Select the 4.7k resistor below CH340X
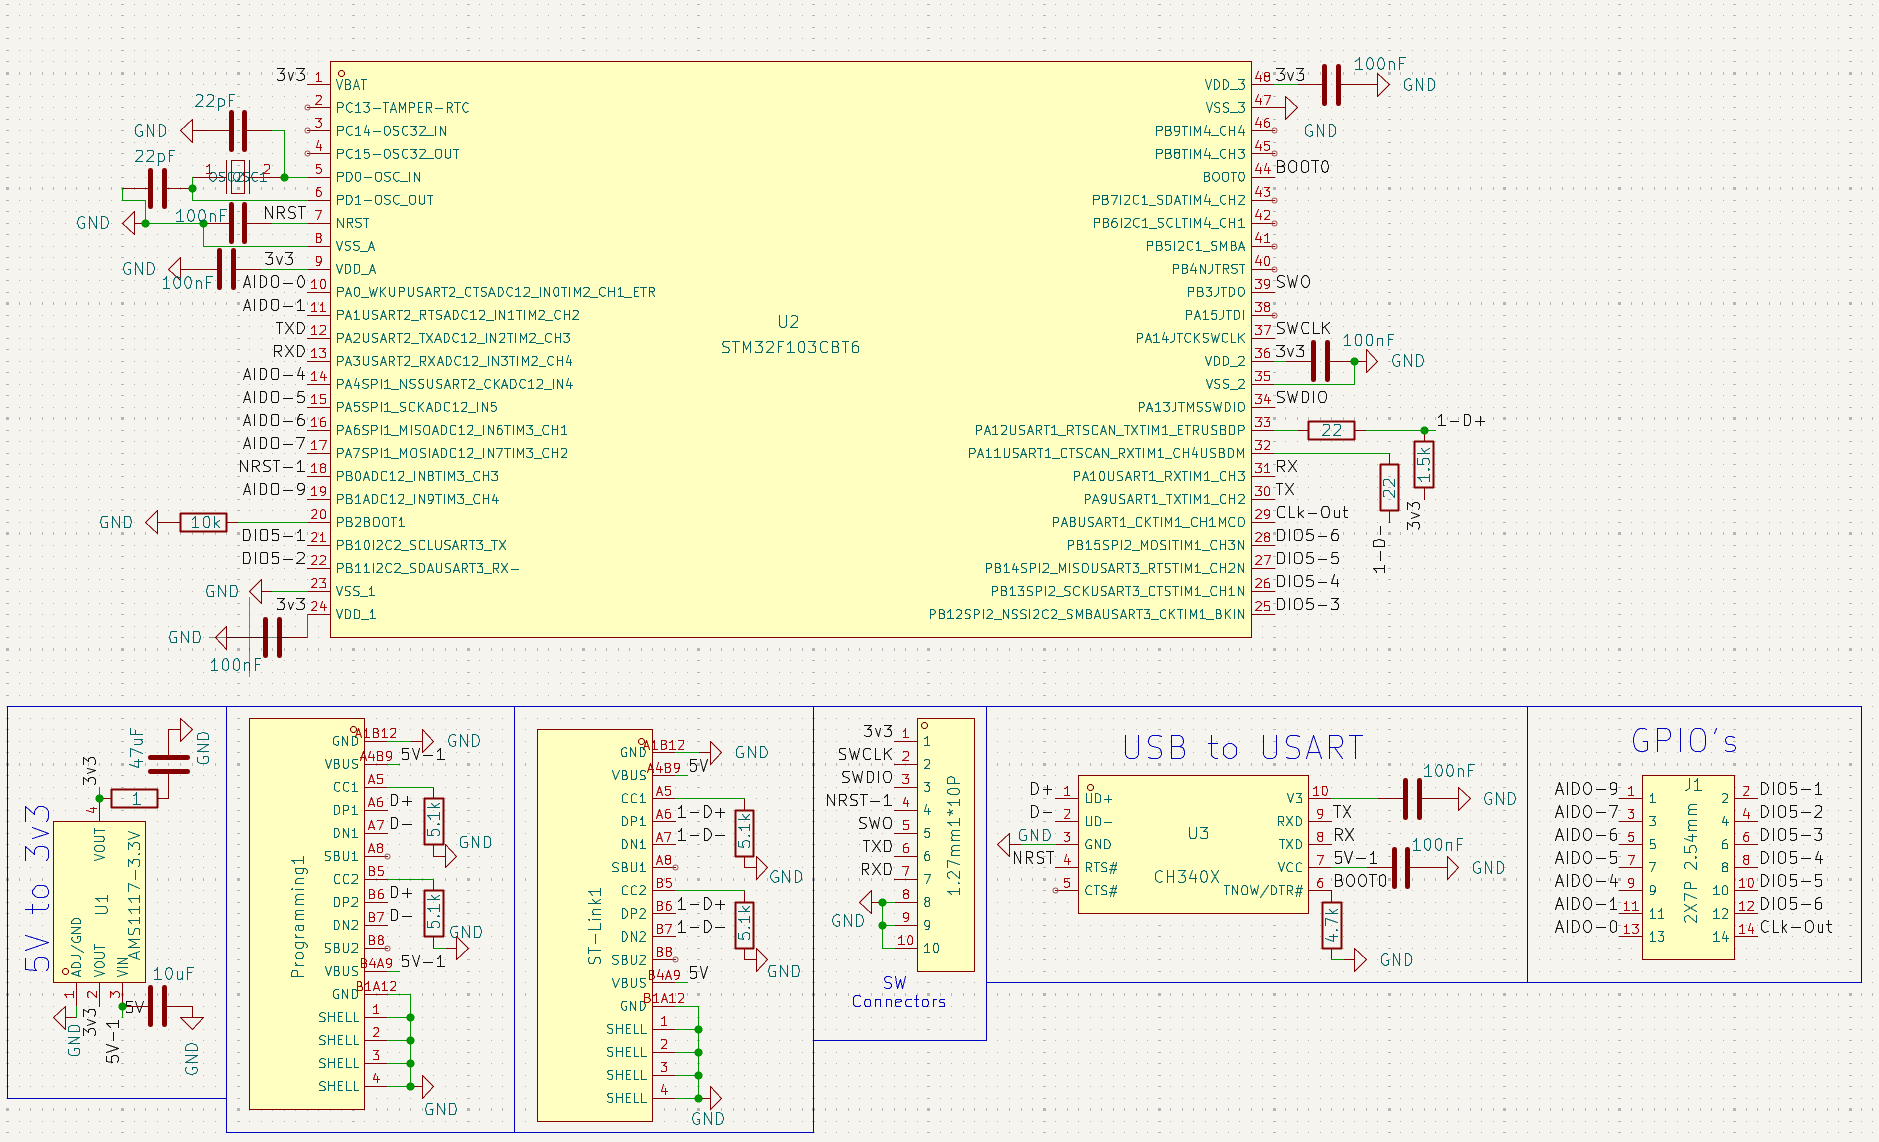The width and height of the screenshot is (1879, 1142). click(1331, 925)
